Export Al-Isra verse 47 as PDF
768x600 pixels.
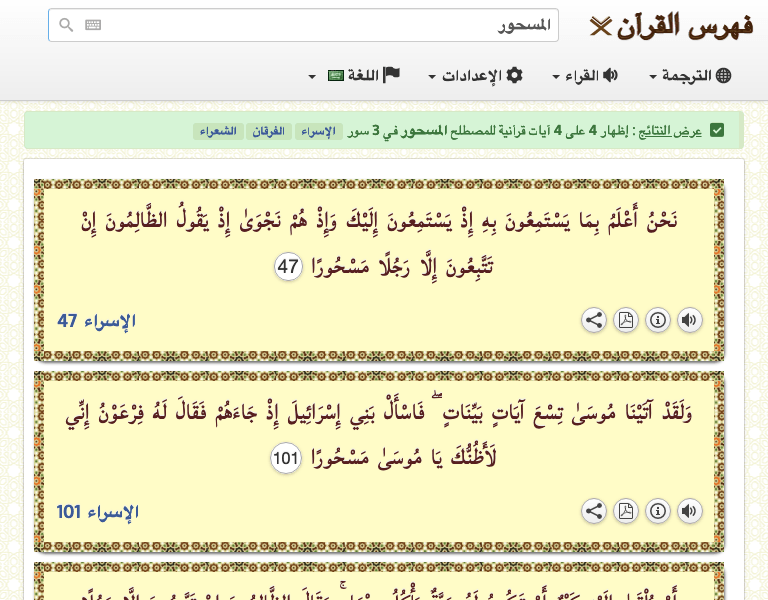pos(625,321)
